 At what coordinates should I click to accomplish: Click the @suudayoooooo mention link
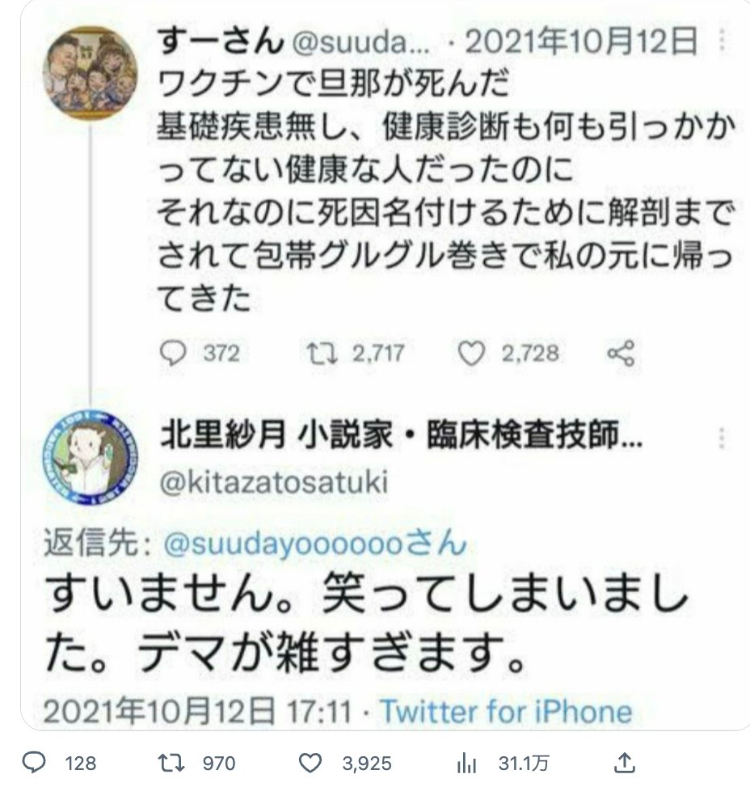tap(315, 544)
